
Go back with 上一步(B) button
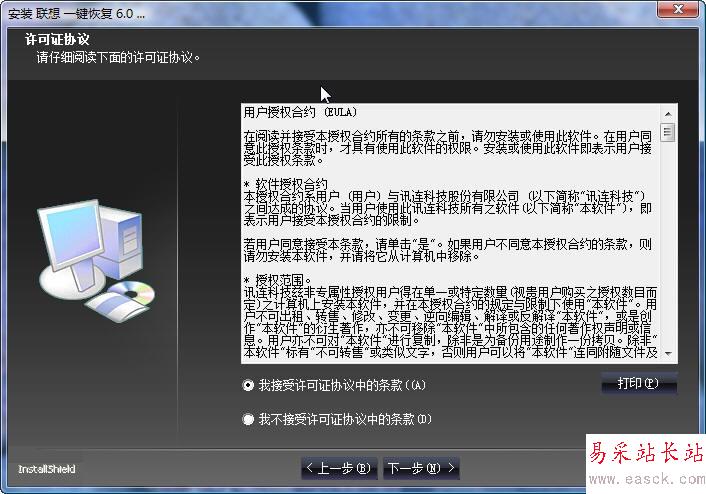click(x=339, y=468)
